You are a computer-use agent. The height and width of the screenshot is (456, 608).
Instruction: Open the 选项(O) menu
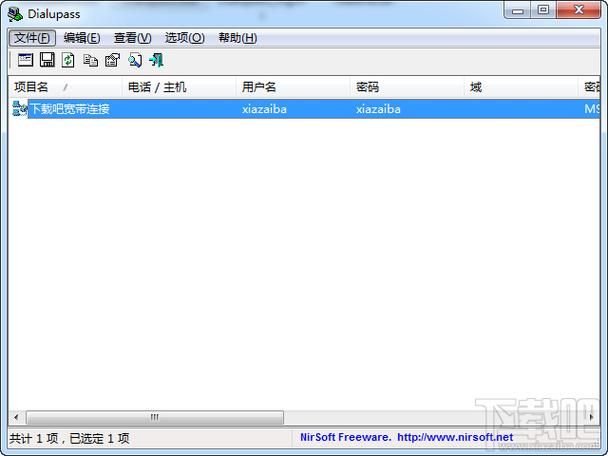point(185,38)
